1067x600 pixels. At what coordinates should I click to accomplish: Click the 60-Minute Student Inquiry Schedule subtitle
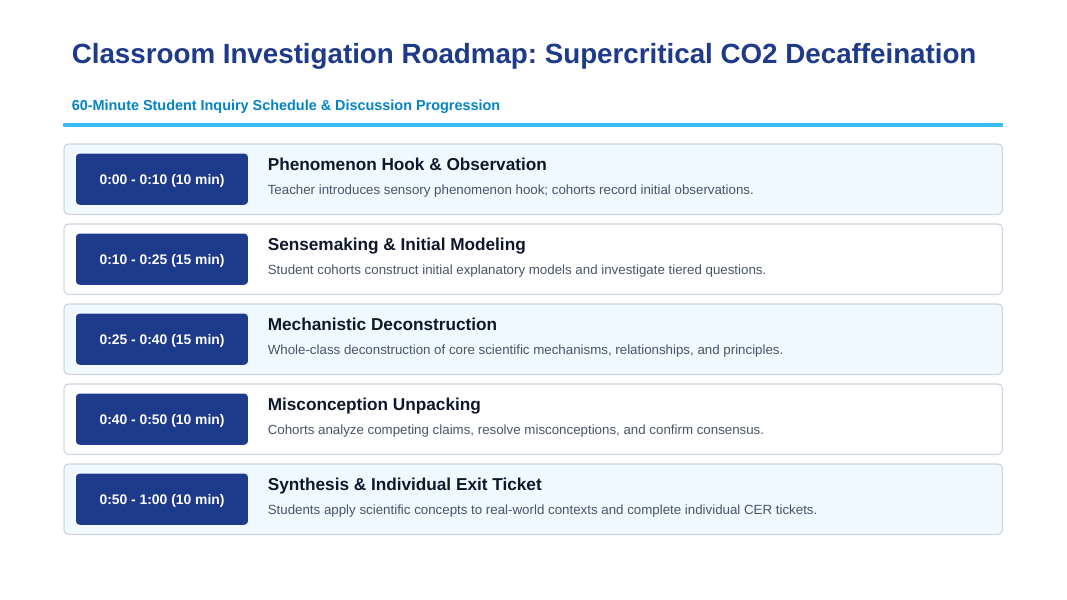tap(286, 105)
